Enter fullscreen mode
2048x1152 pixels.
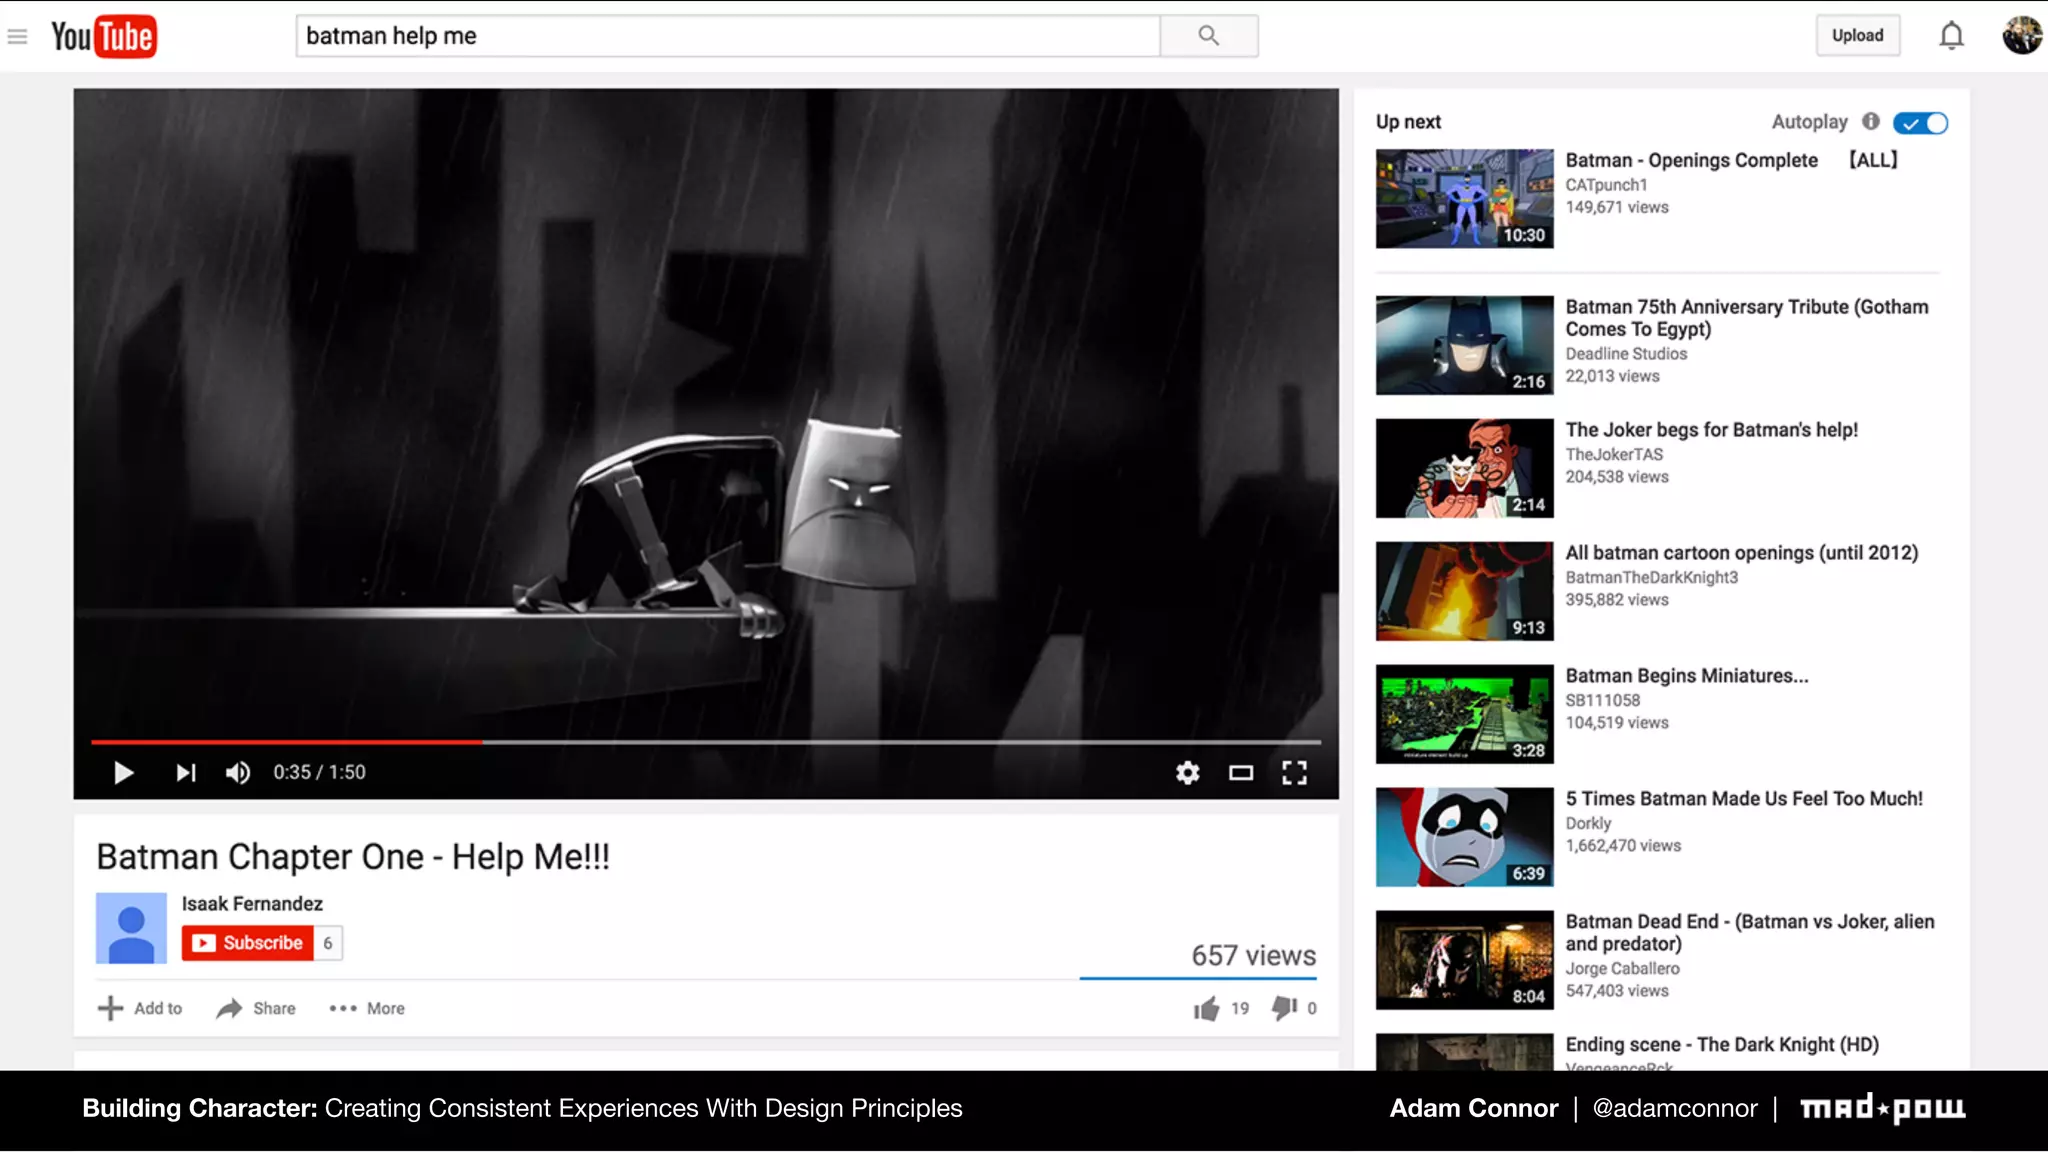click(1294, 773)
